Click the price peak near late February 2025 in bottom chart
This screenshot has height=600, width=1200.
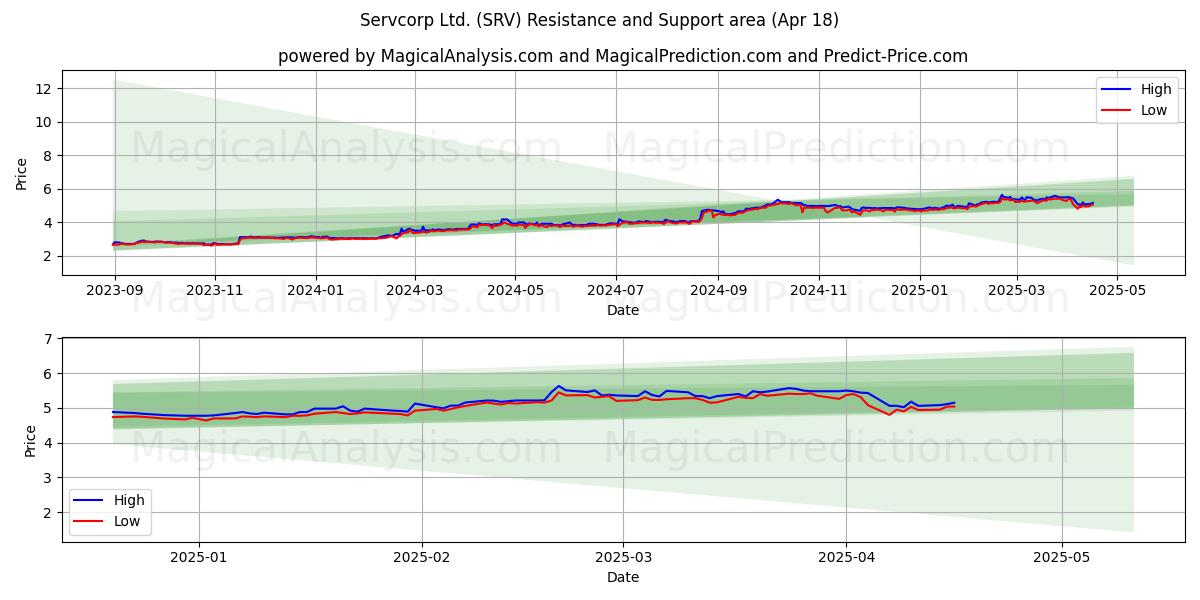(559, 386)
